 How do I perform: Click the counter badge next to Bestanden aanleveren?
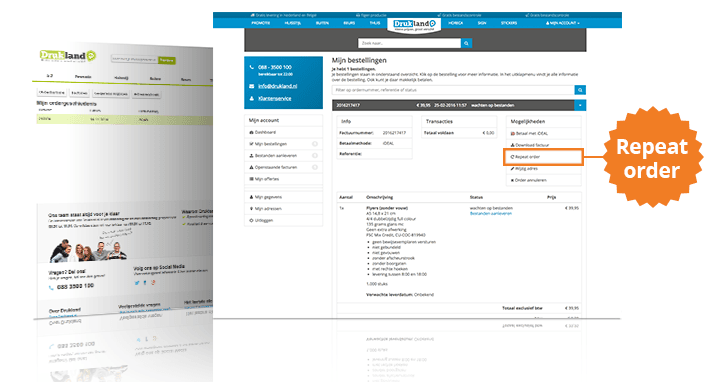[315, 156]
